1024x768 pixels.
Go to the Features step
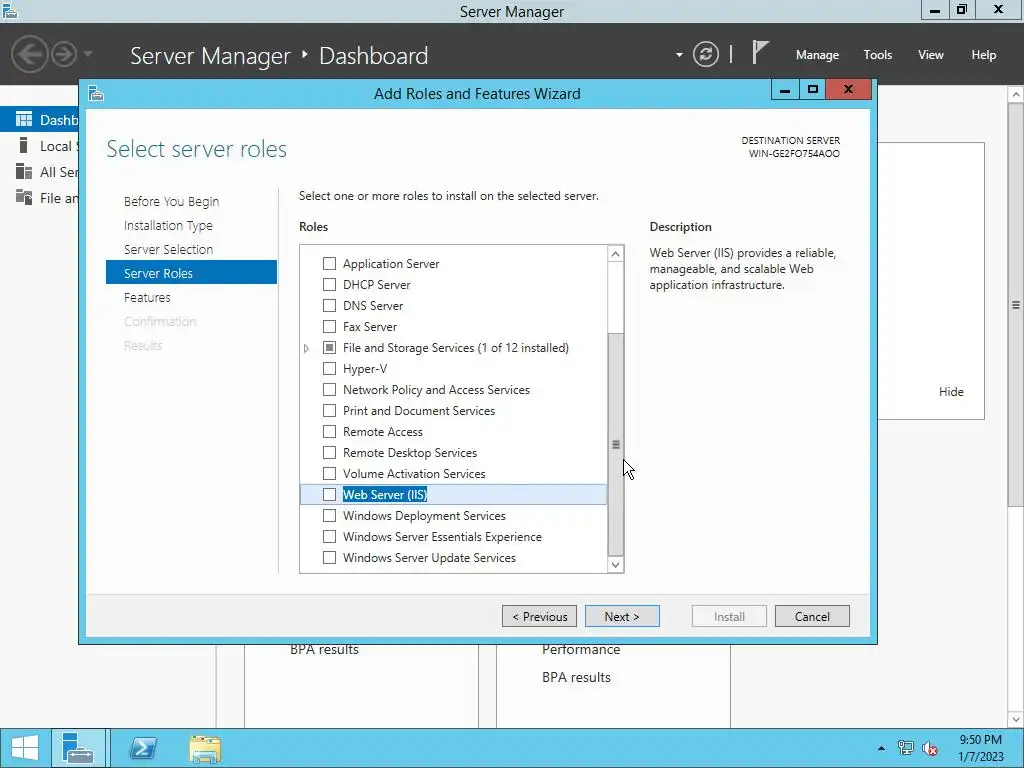(x=147, y=297)
